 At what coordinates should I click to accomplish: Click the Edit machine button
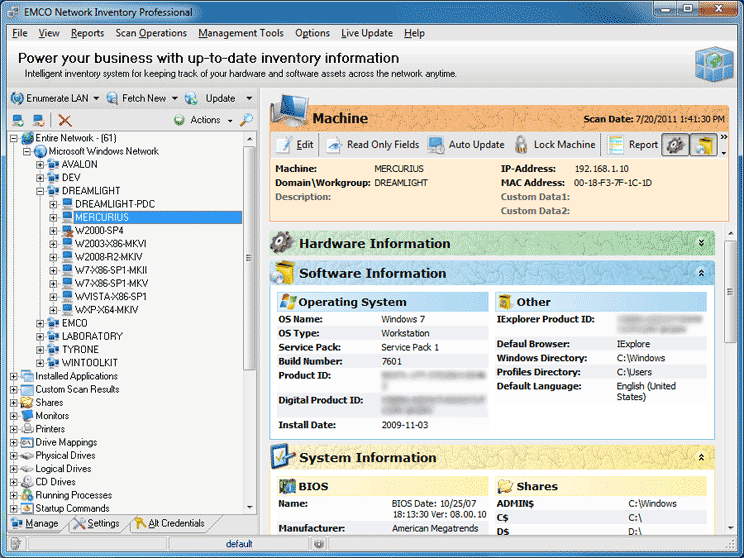pos(295,145)
